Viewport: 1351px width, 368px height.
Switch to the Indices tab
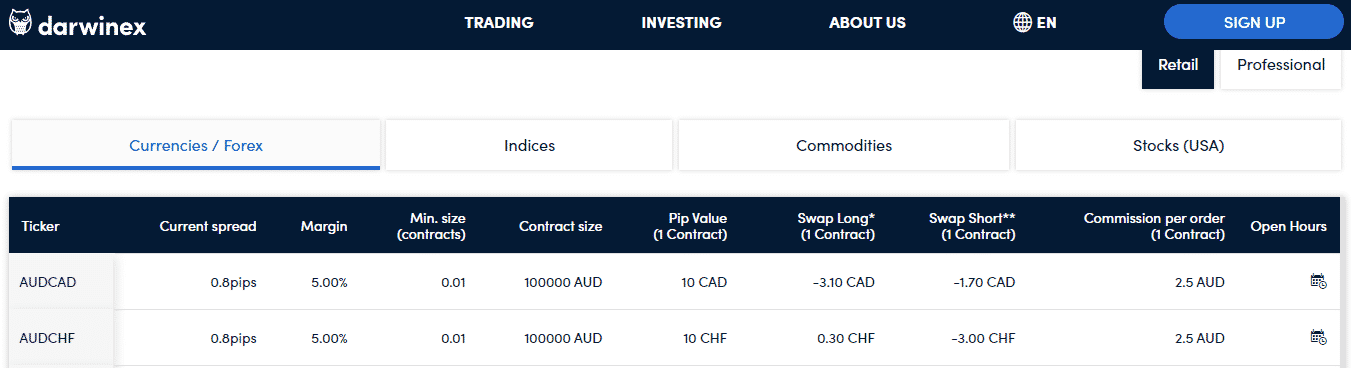(x=529, y=145)
